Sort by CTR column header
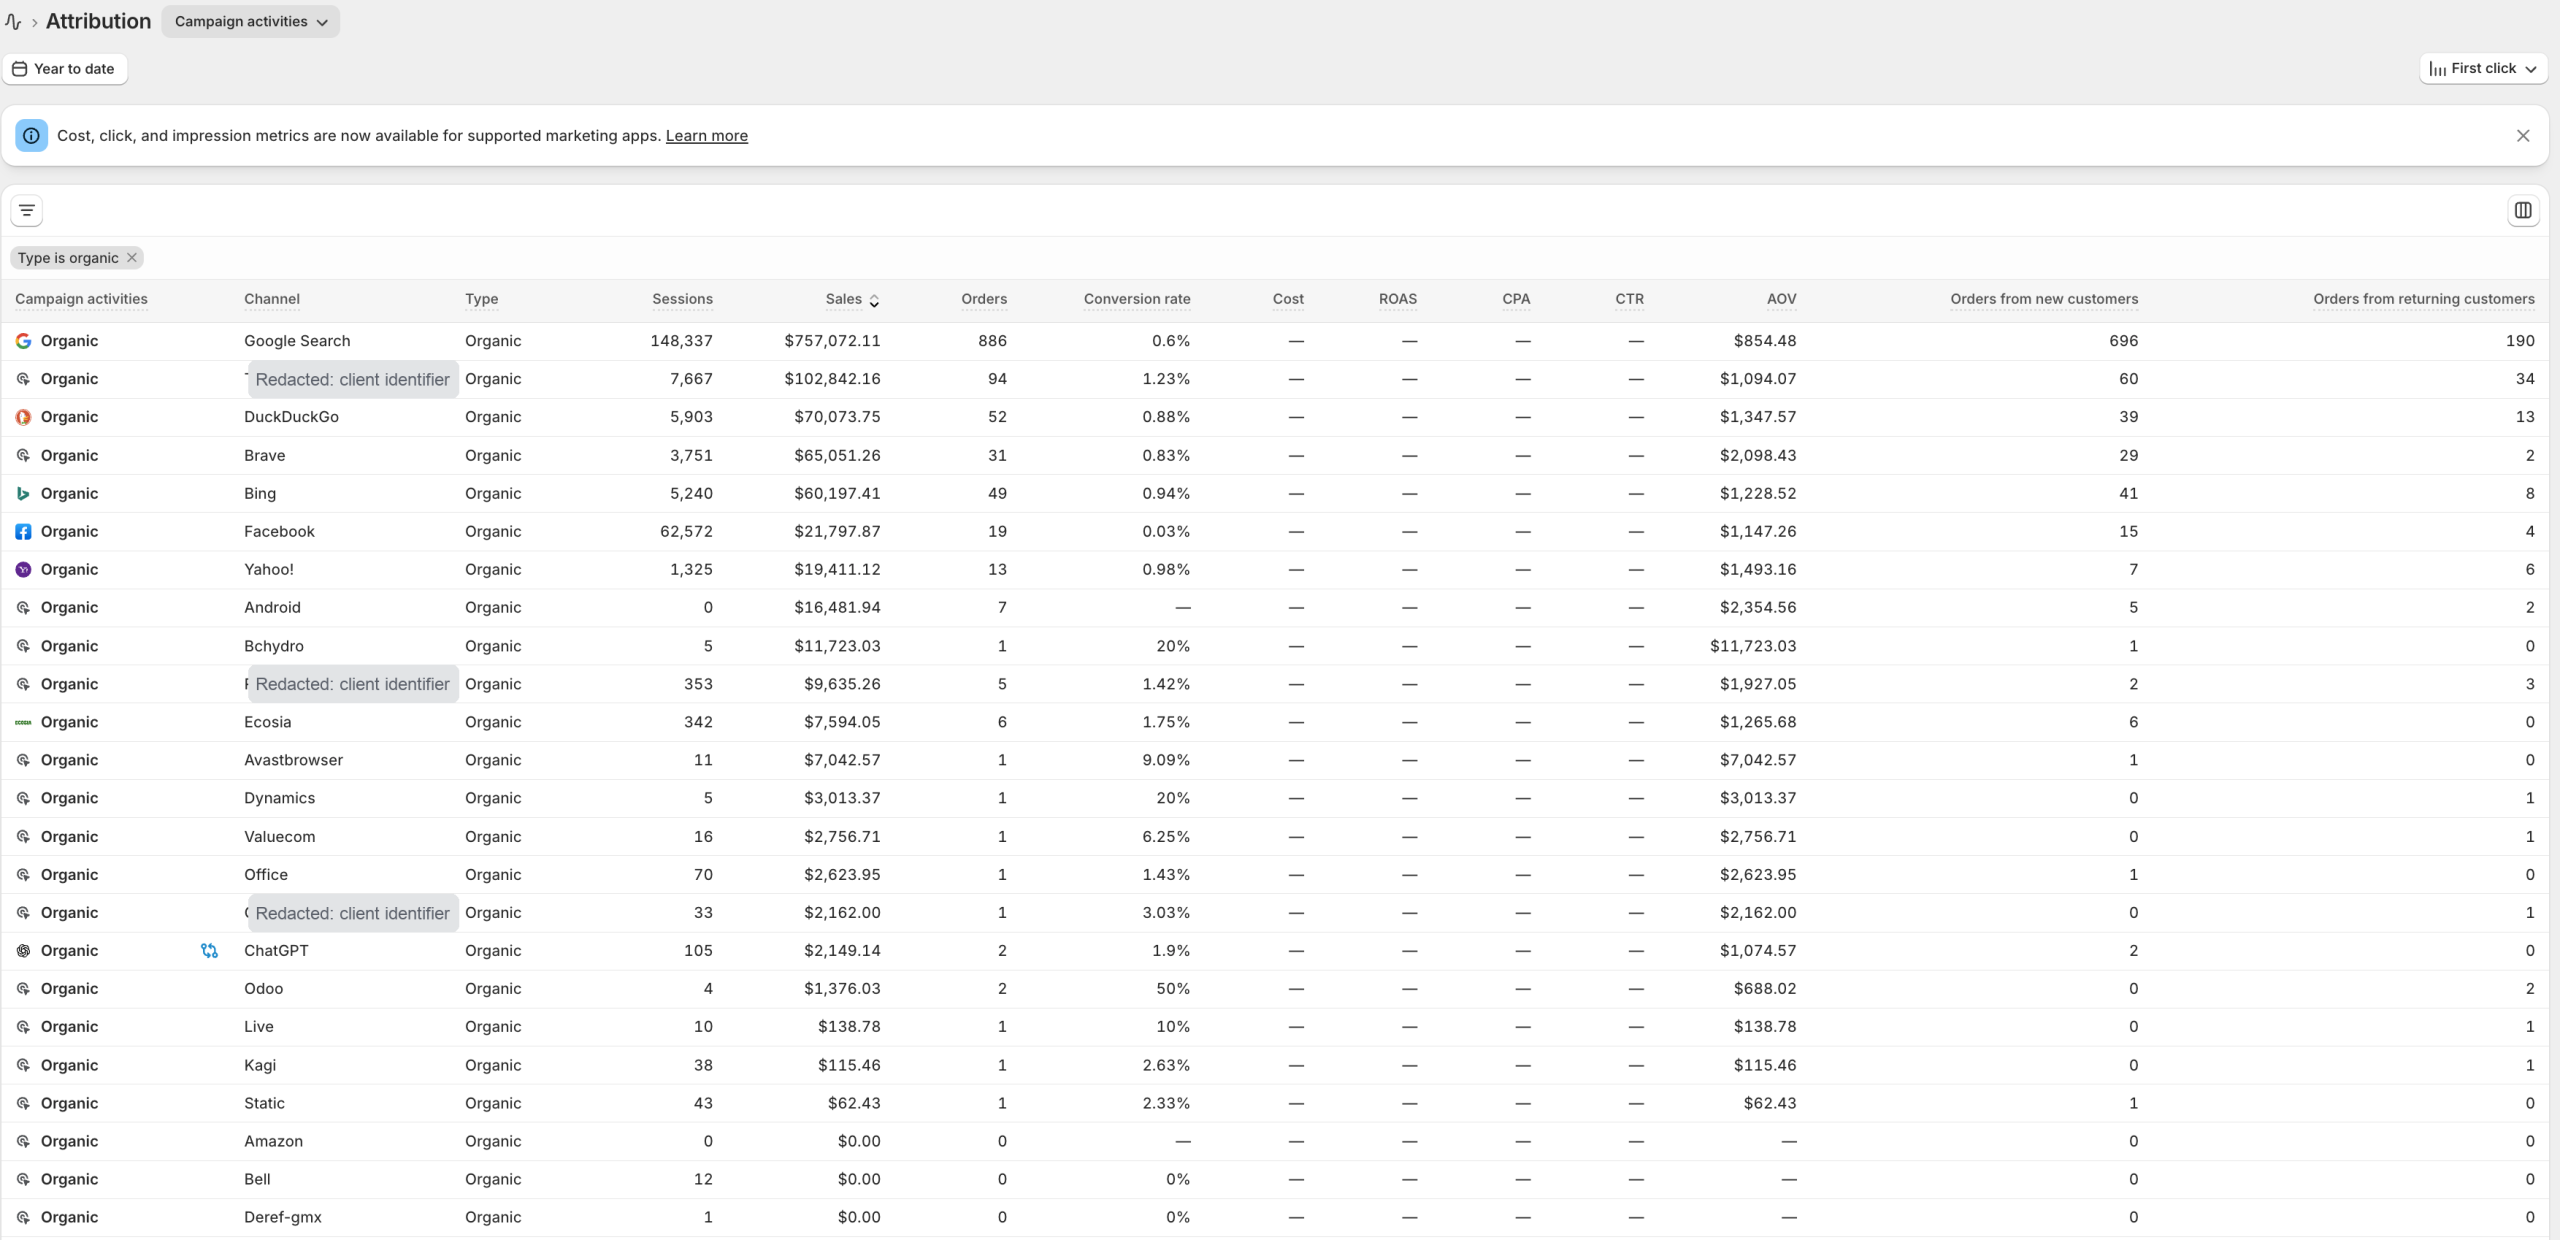Viewport: 2560px width, 1240px height. click(1629, 299)
